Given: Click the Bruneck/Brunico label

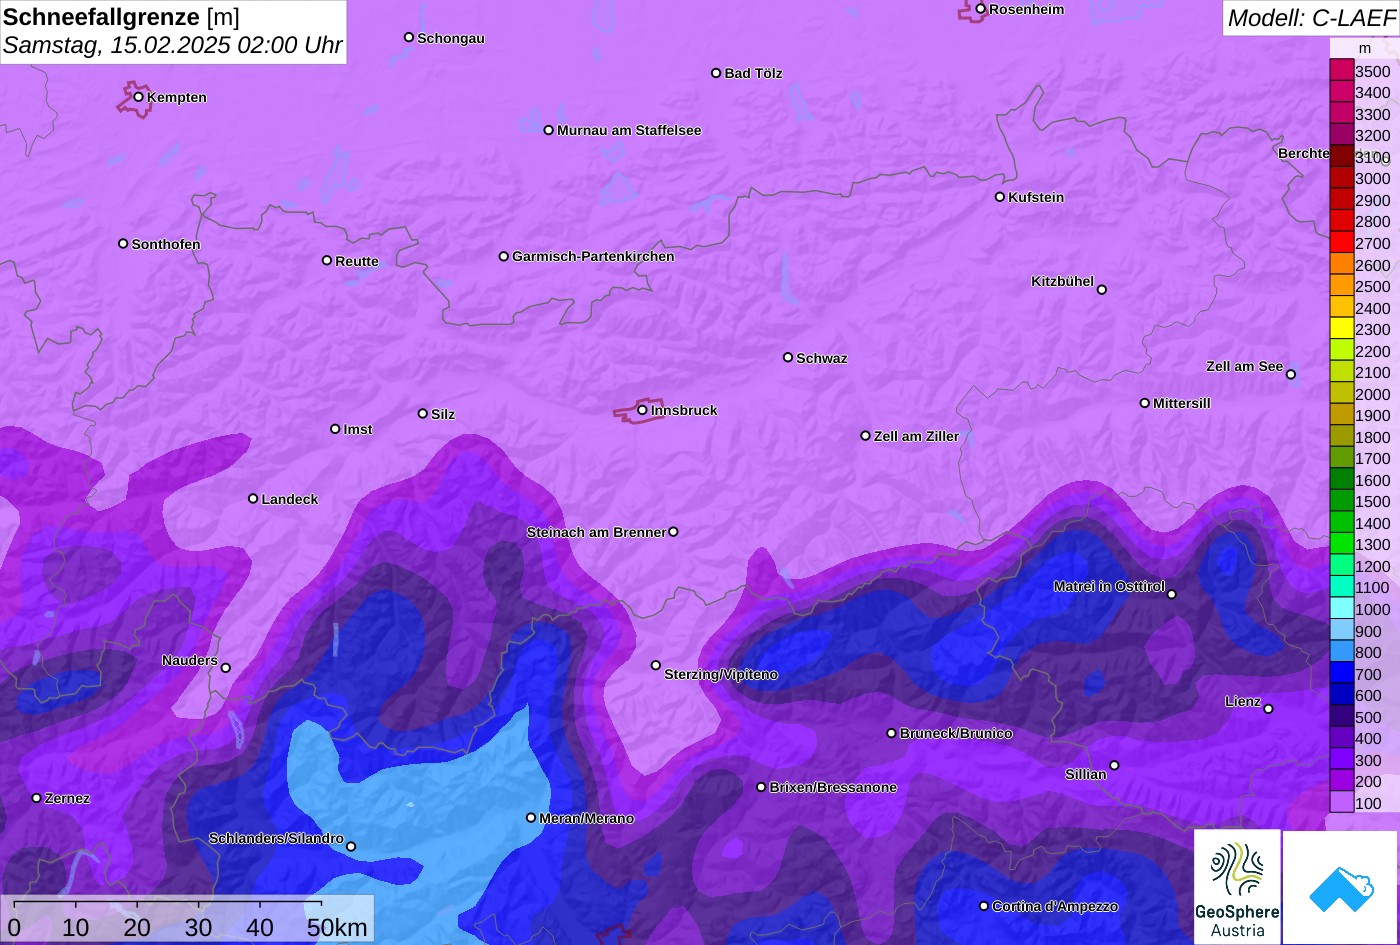Looking at the screenshot, I should [956, 733].
